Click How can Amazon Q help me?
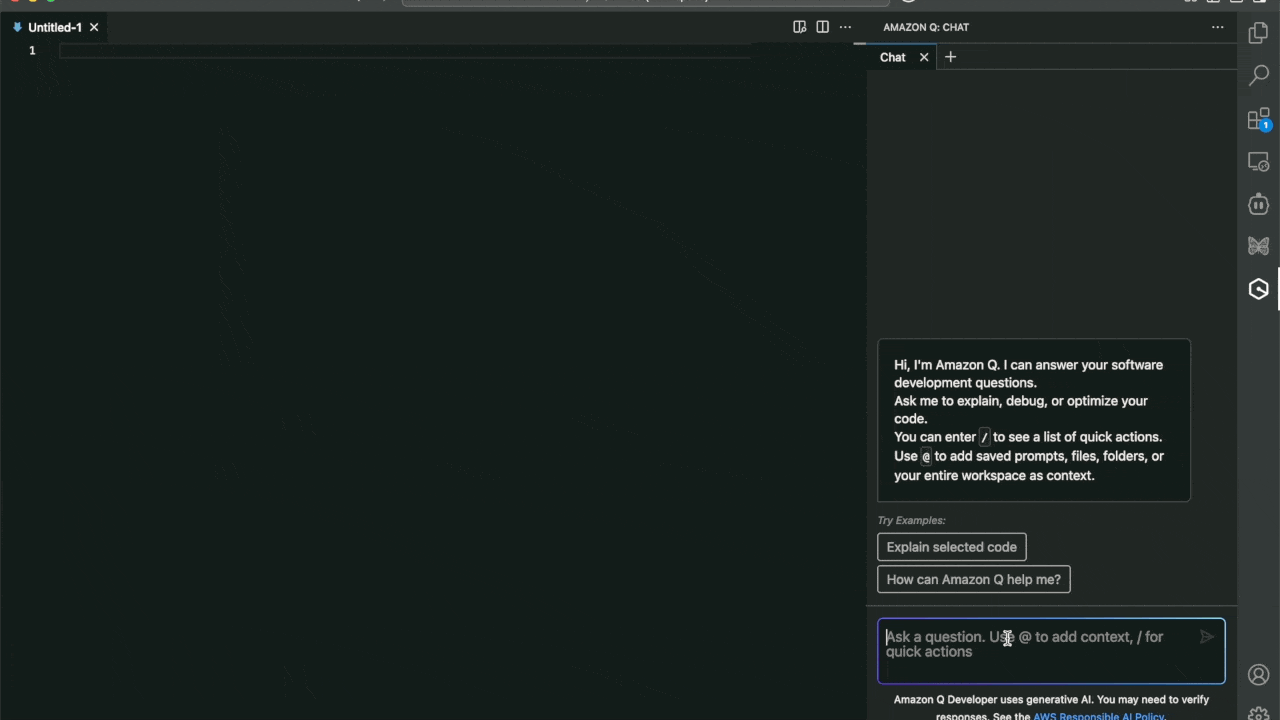This screenshot has height=720, width=1280. (x=974, y=579)
